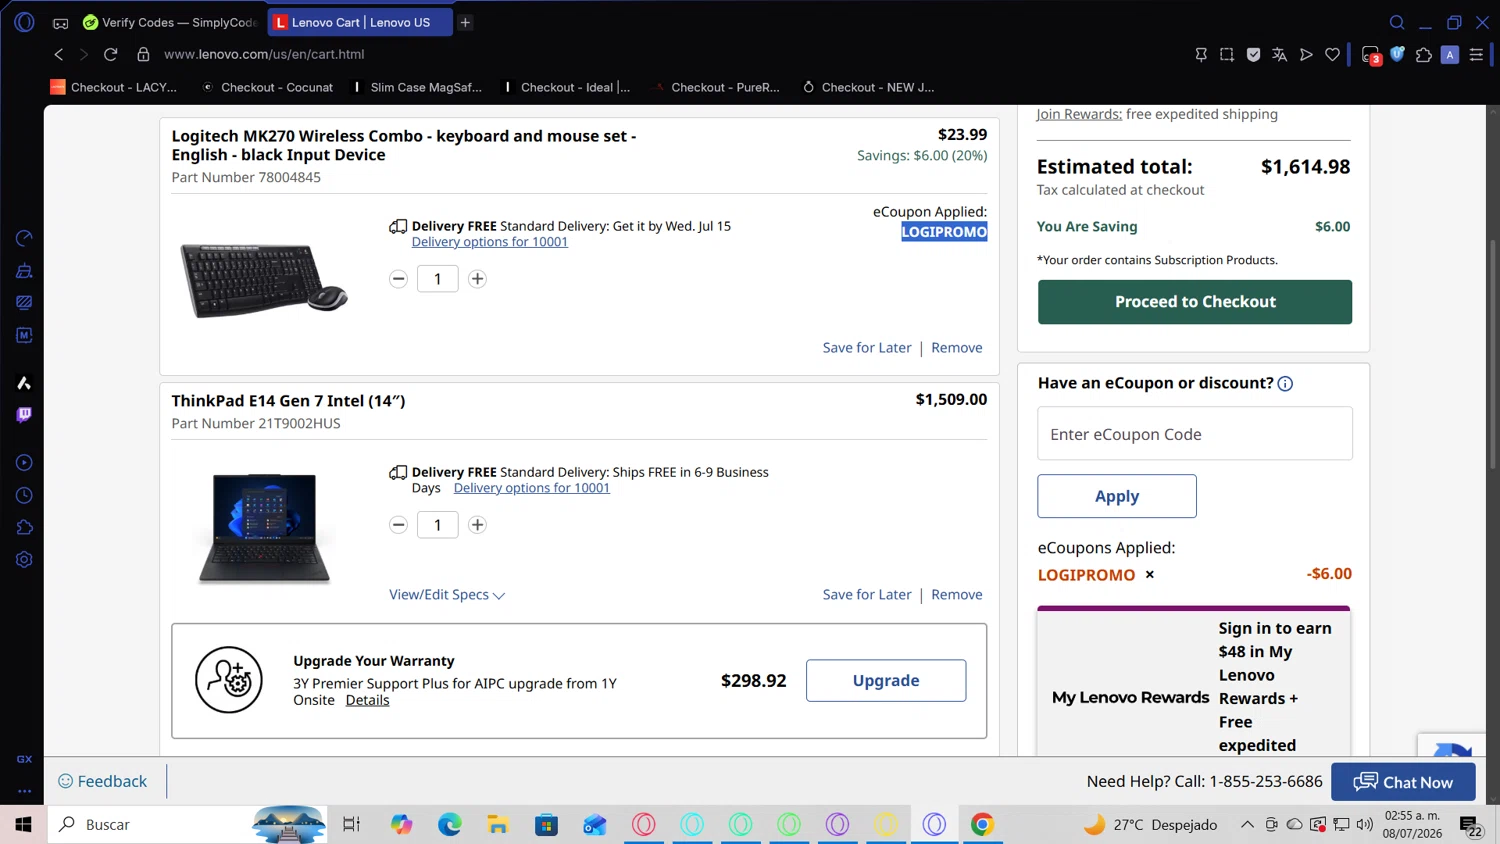Open the Easy Setup sliders icon
The height and width of the screenshot is (844, 1500).
tap(1476, 55)
